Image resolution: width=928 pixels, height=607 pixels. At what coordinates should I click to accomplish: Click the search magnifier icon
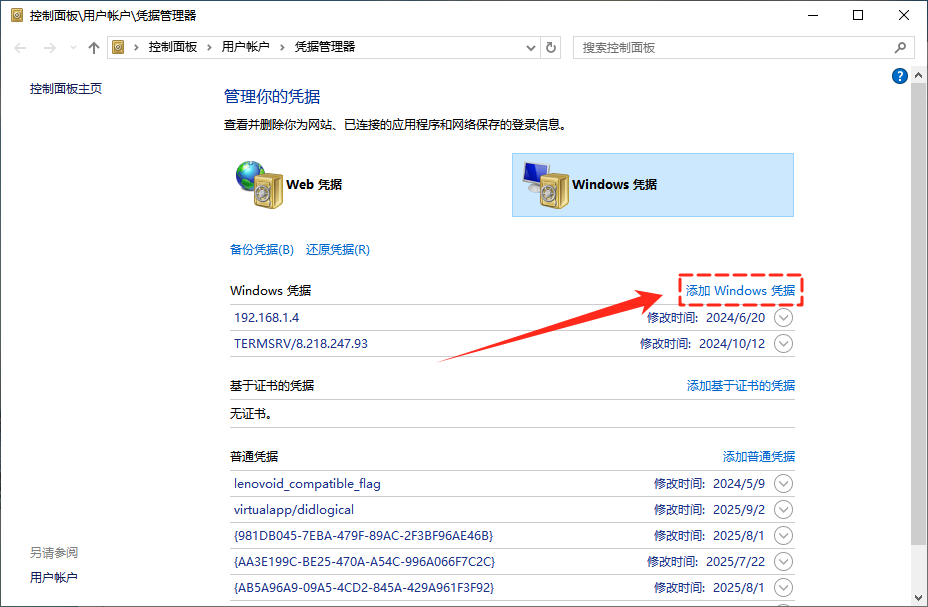900,48
